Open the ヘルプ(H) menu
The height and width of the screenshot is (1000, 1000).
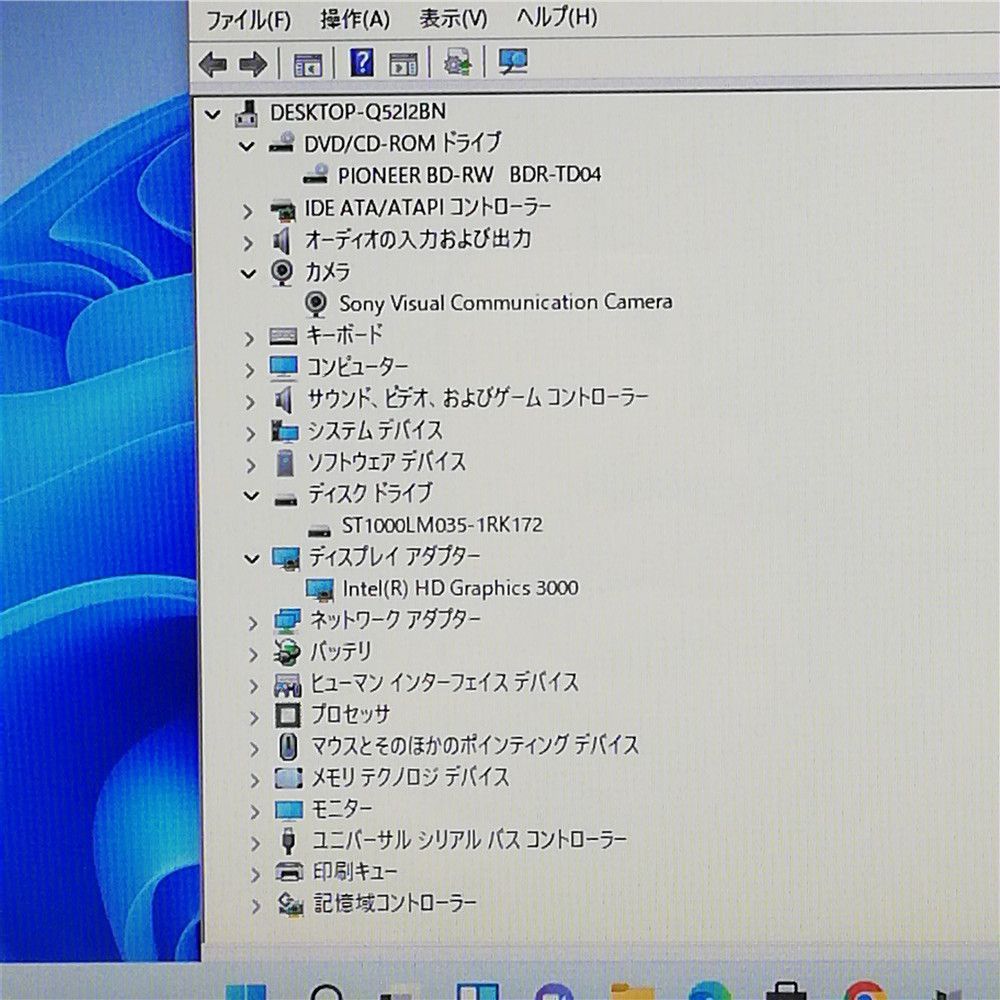[557, 17]
